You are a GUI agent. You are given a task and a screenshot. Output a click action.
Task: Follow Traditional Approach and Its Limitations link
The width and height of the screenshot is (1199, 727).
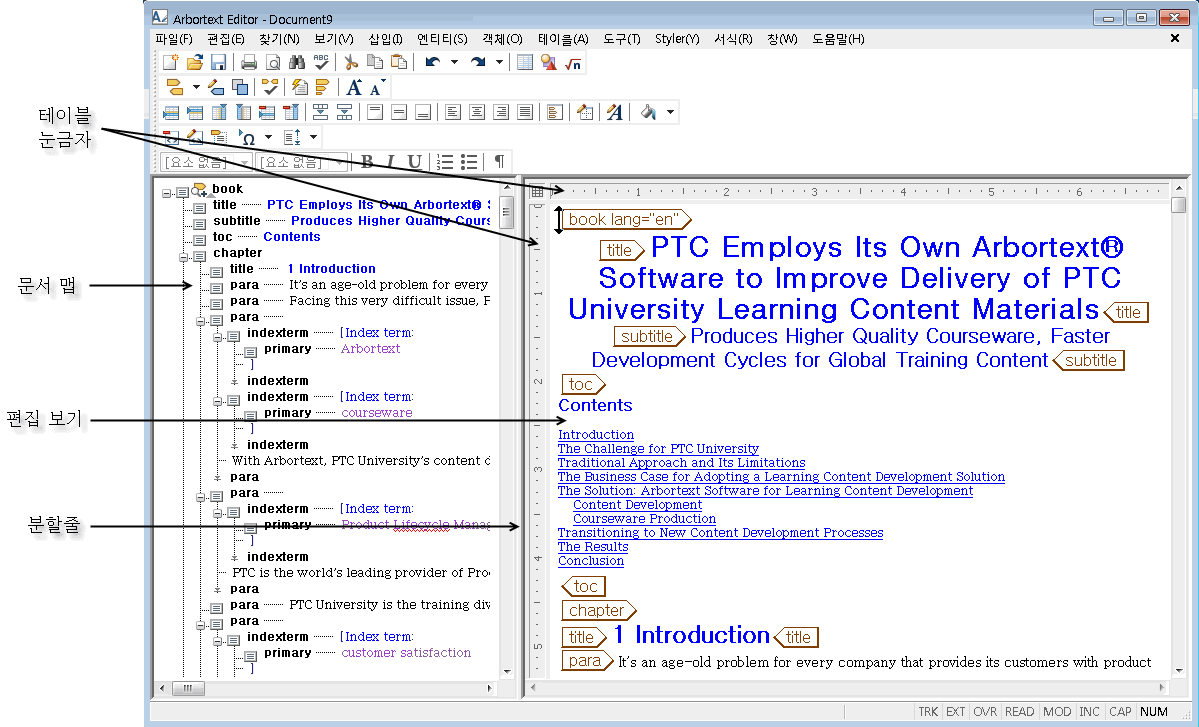[x=681, y=462]
